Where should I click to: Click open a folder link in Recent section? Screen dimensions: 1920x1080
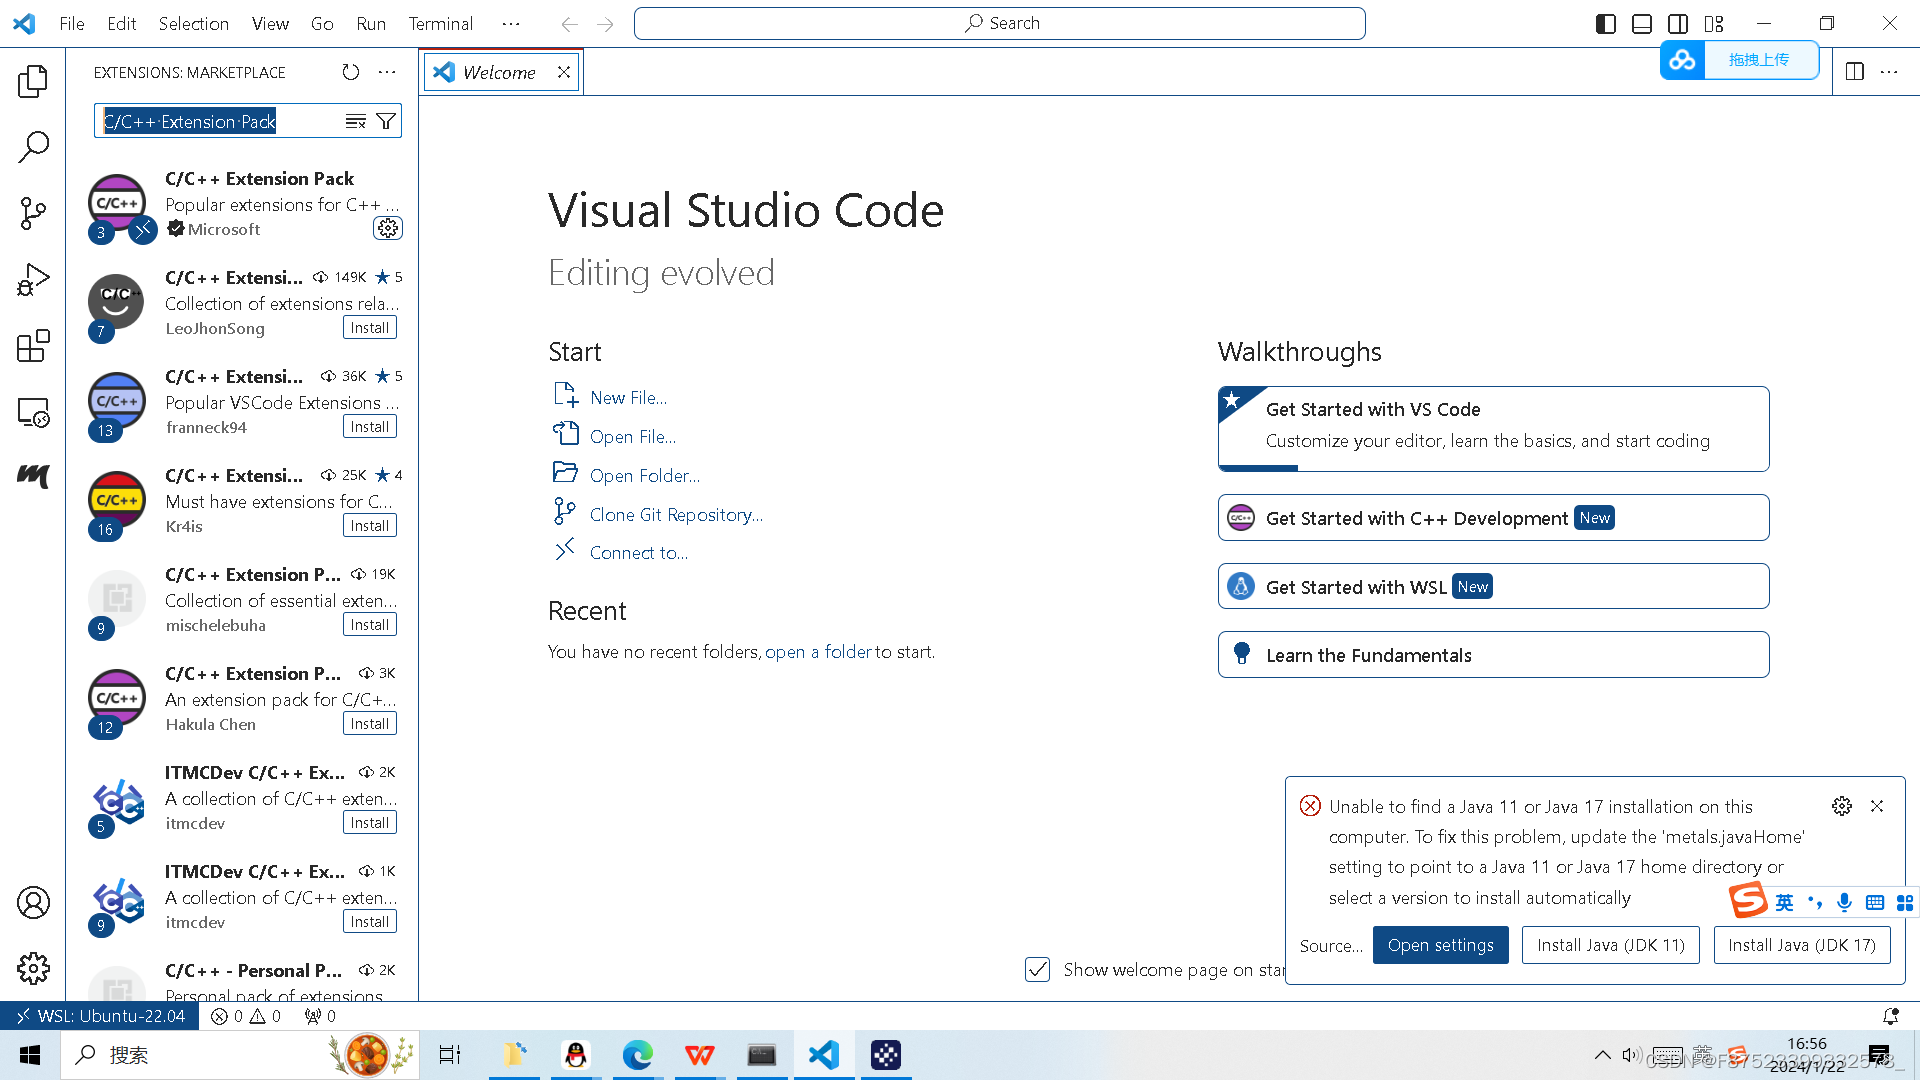818,651
